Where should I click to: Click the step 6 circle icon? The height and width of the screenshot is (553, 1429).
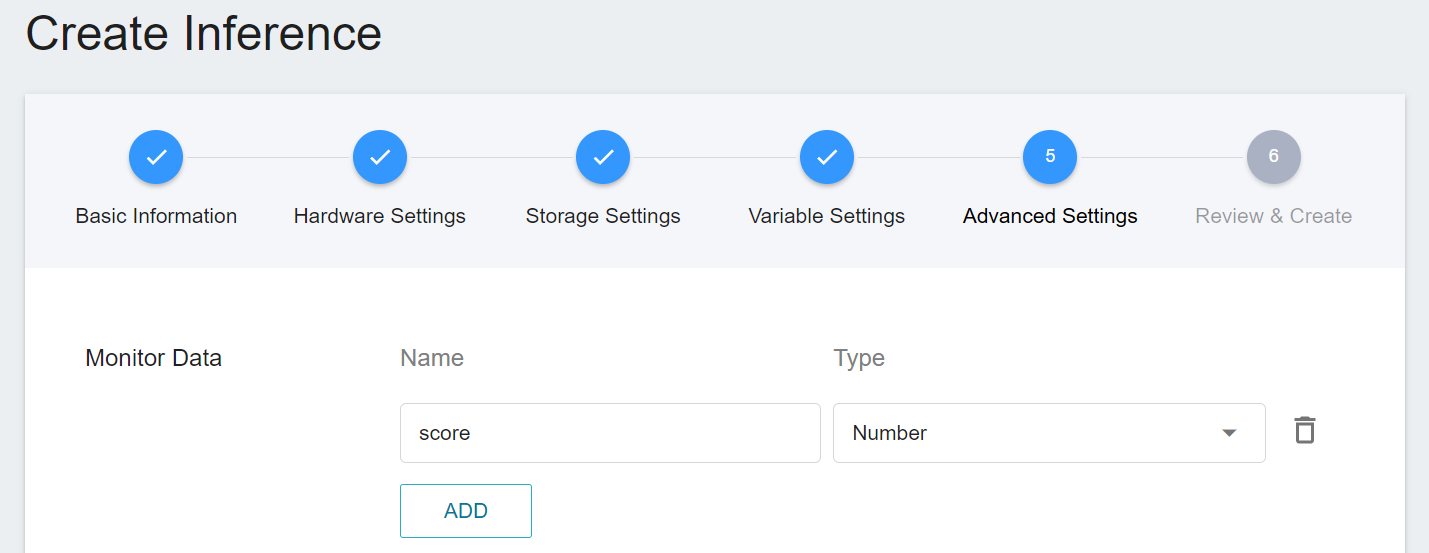click(1274, 157)
